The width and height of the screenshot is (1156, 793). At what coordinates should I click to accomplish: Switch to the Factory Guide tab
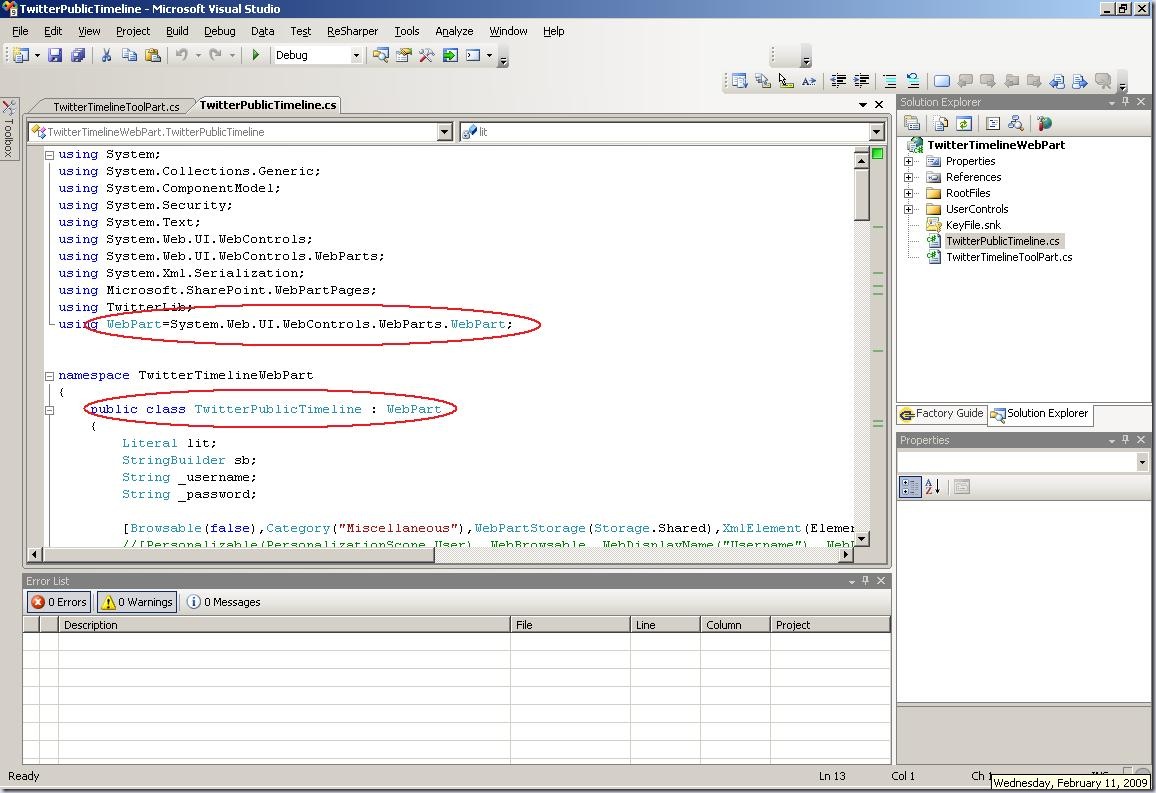(x=941, y=413)
